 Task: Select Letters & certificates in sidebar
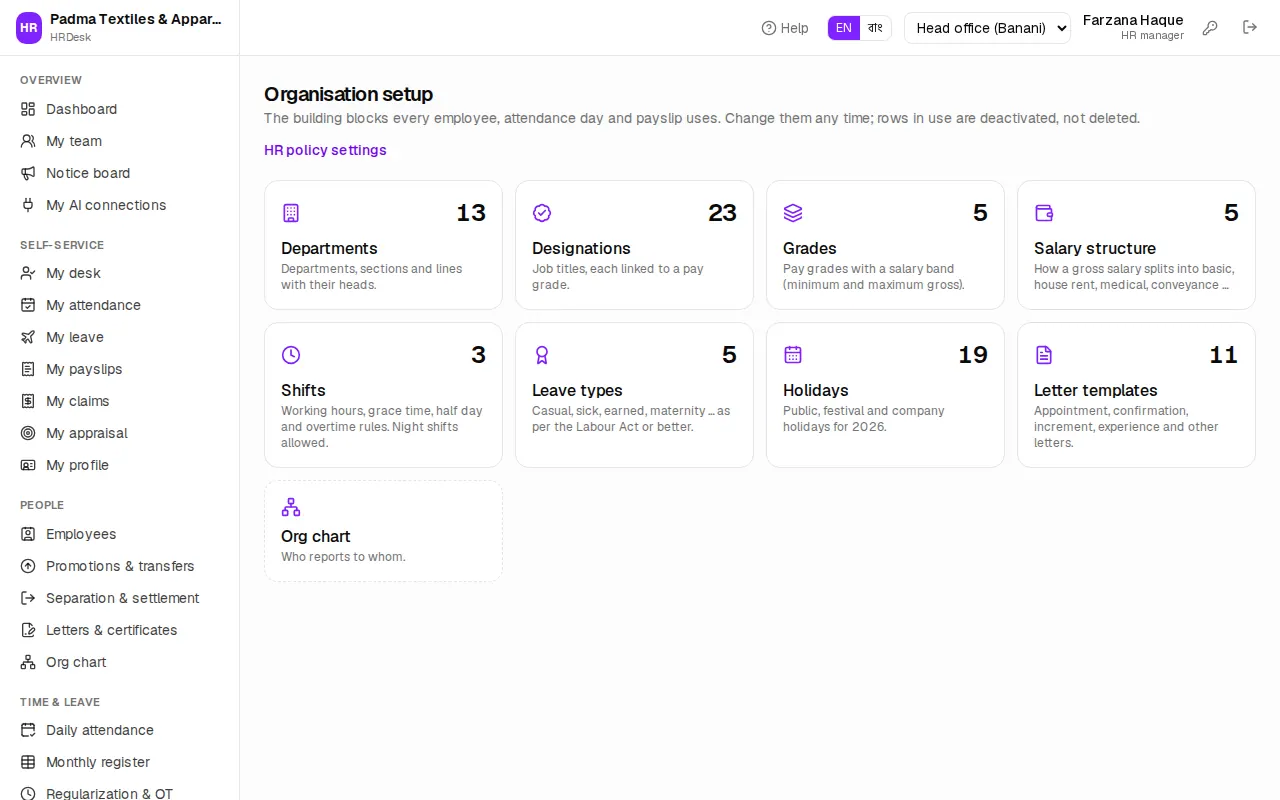click(x=120, y=630)
